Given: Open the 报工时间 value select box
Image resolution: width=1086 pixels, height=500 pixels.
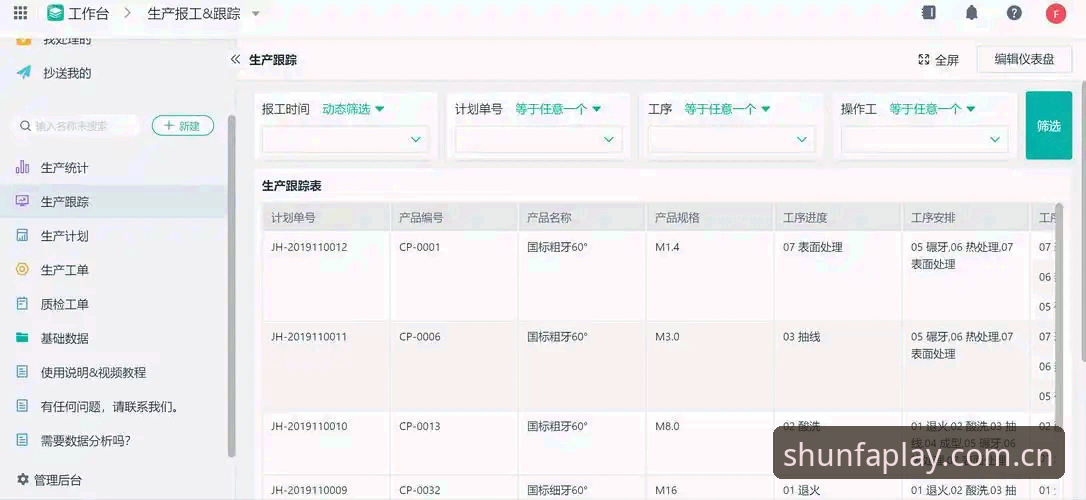Looking at the screenshot, I should 345,139.
